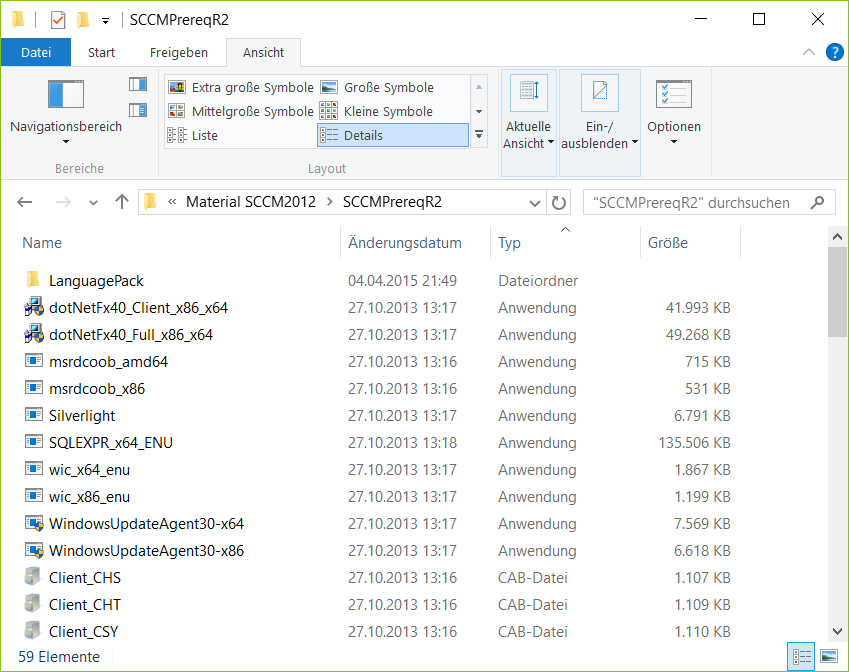
Task: Switch to the Start tab
Action: [101, 53]
